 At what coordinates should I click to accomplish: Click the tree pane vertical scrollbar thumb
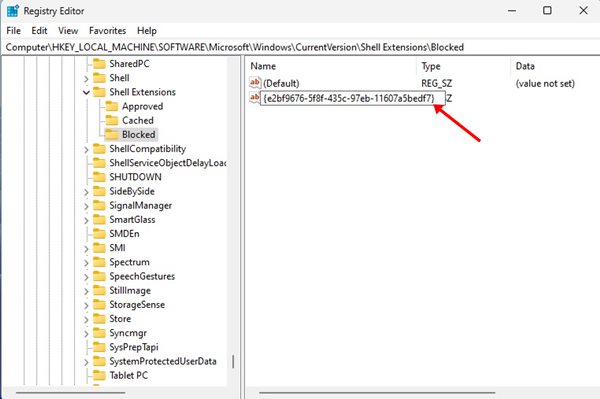pyautogui.click(x=233, y=362)
